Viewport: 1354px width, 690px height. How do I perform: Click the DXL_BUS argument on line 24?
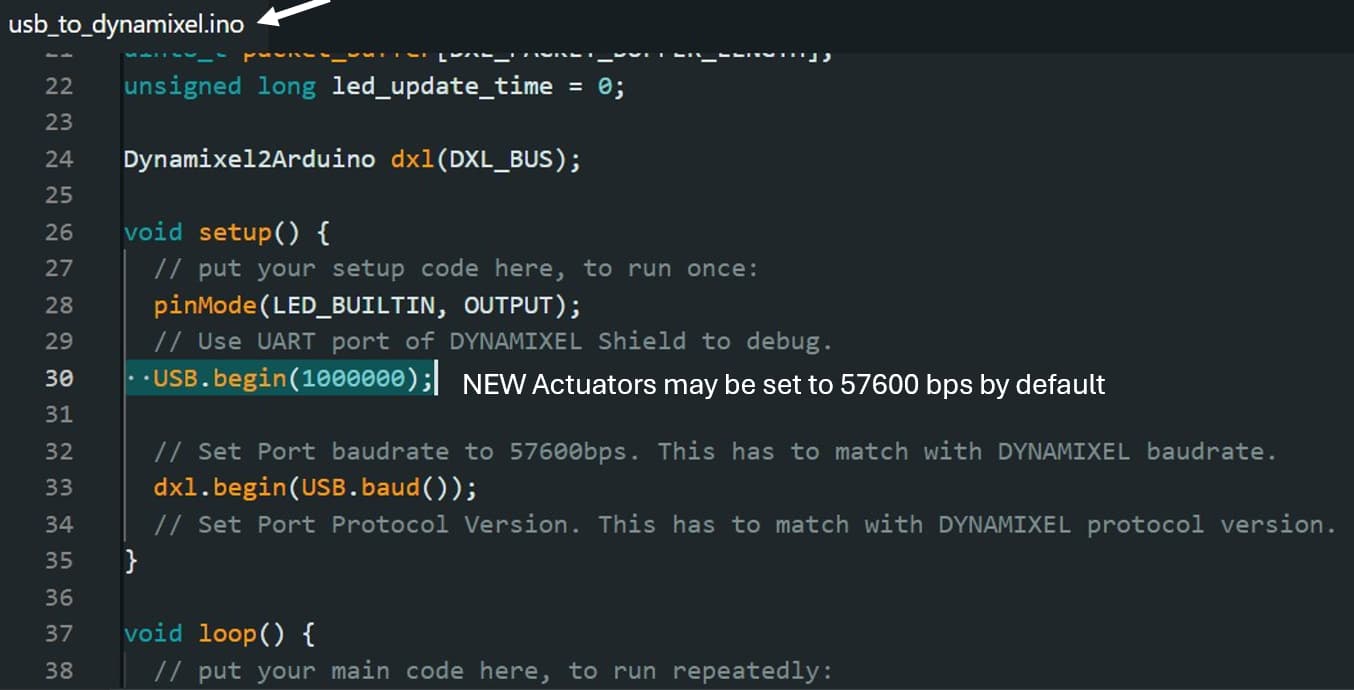(x=502, y=159)
